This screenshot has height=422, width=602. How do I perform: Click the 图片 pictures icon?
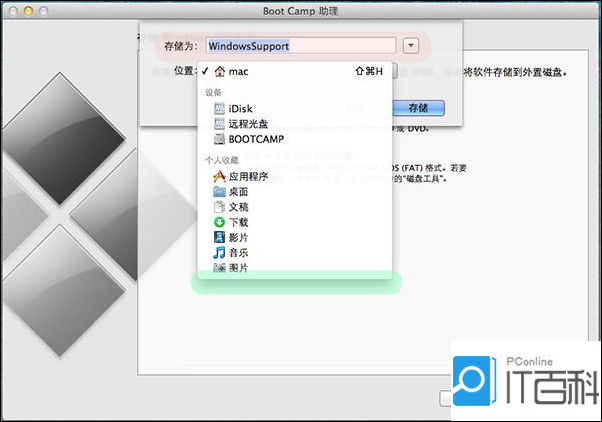pyautogui.click(x=219, y=267)
